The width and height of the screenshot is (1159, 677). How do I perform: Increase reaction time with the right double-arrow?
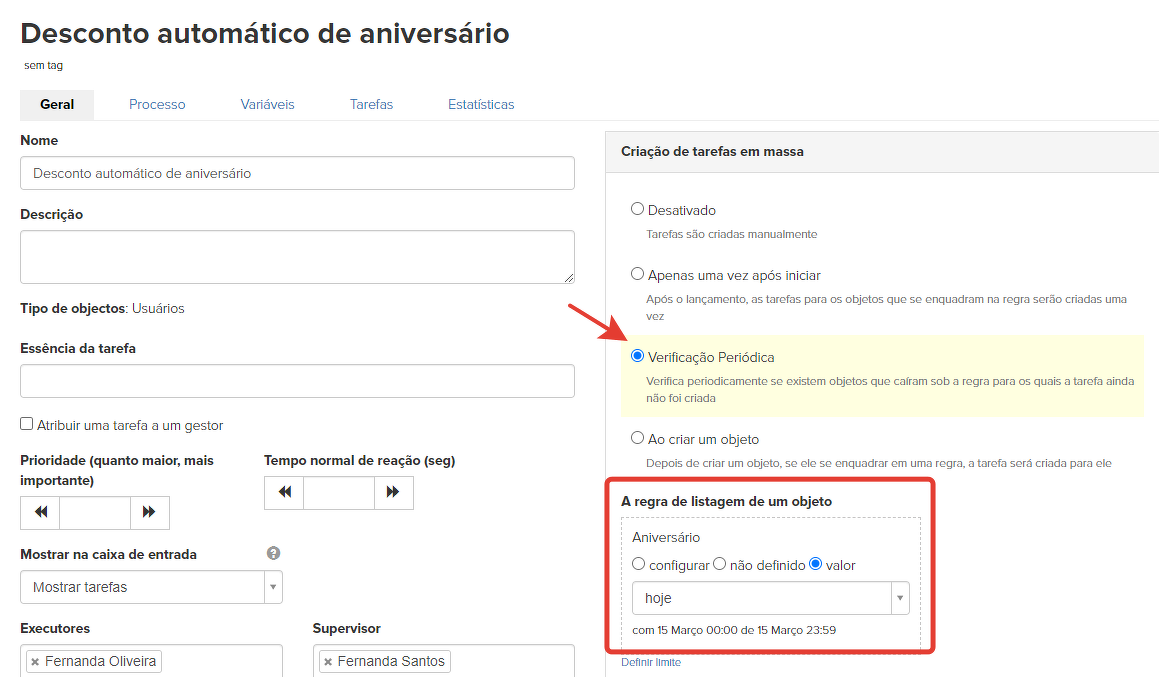393,492
